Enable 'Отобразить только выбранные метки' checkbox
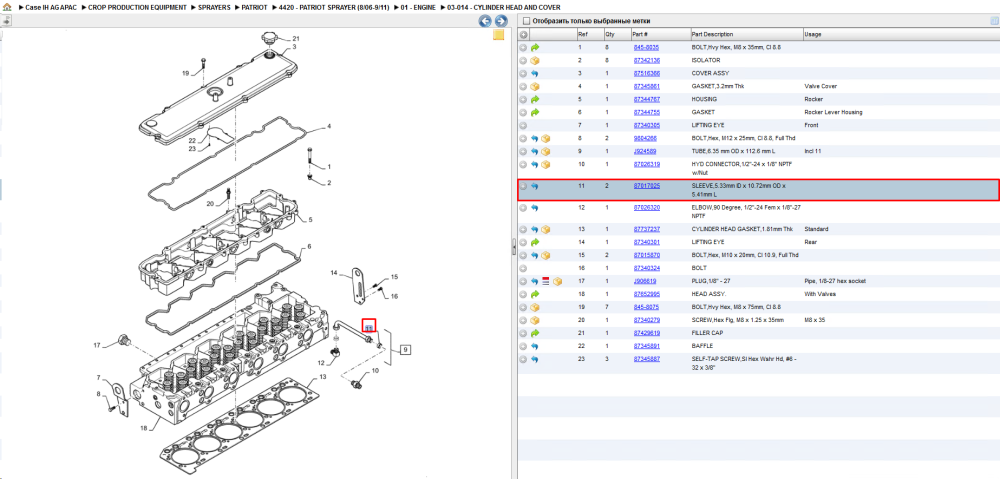This screenshot has height=479, width=1000. pos(525,21)
